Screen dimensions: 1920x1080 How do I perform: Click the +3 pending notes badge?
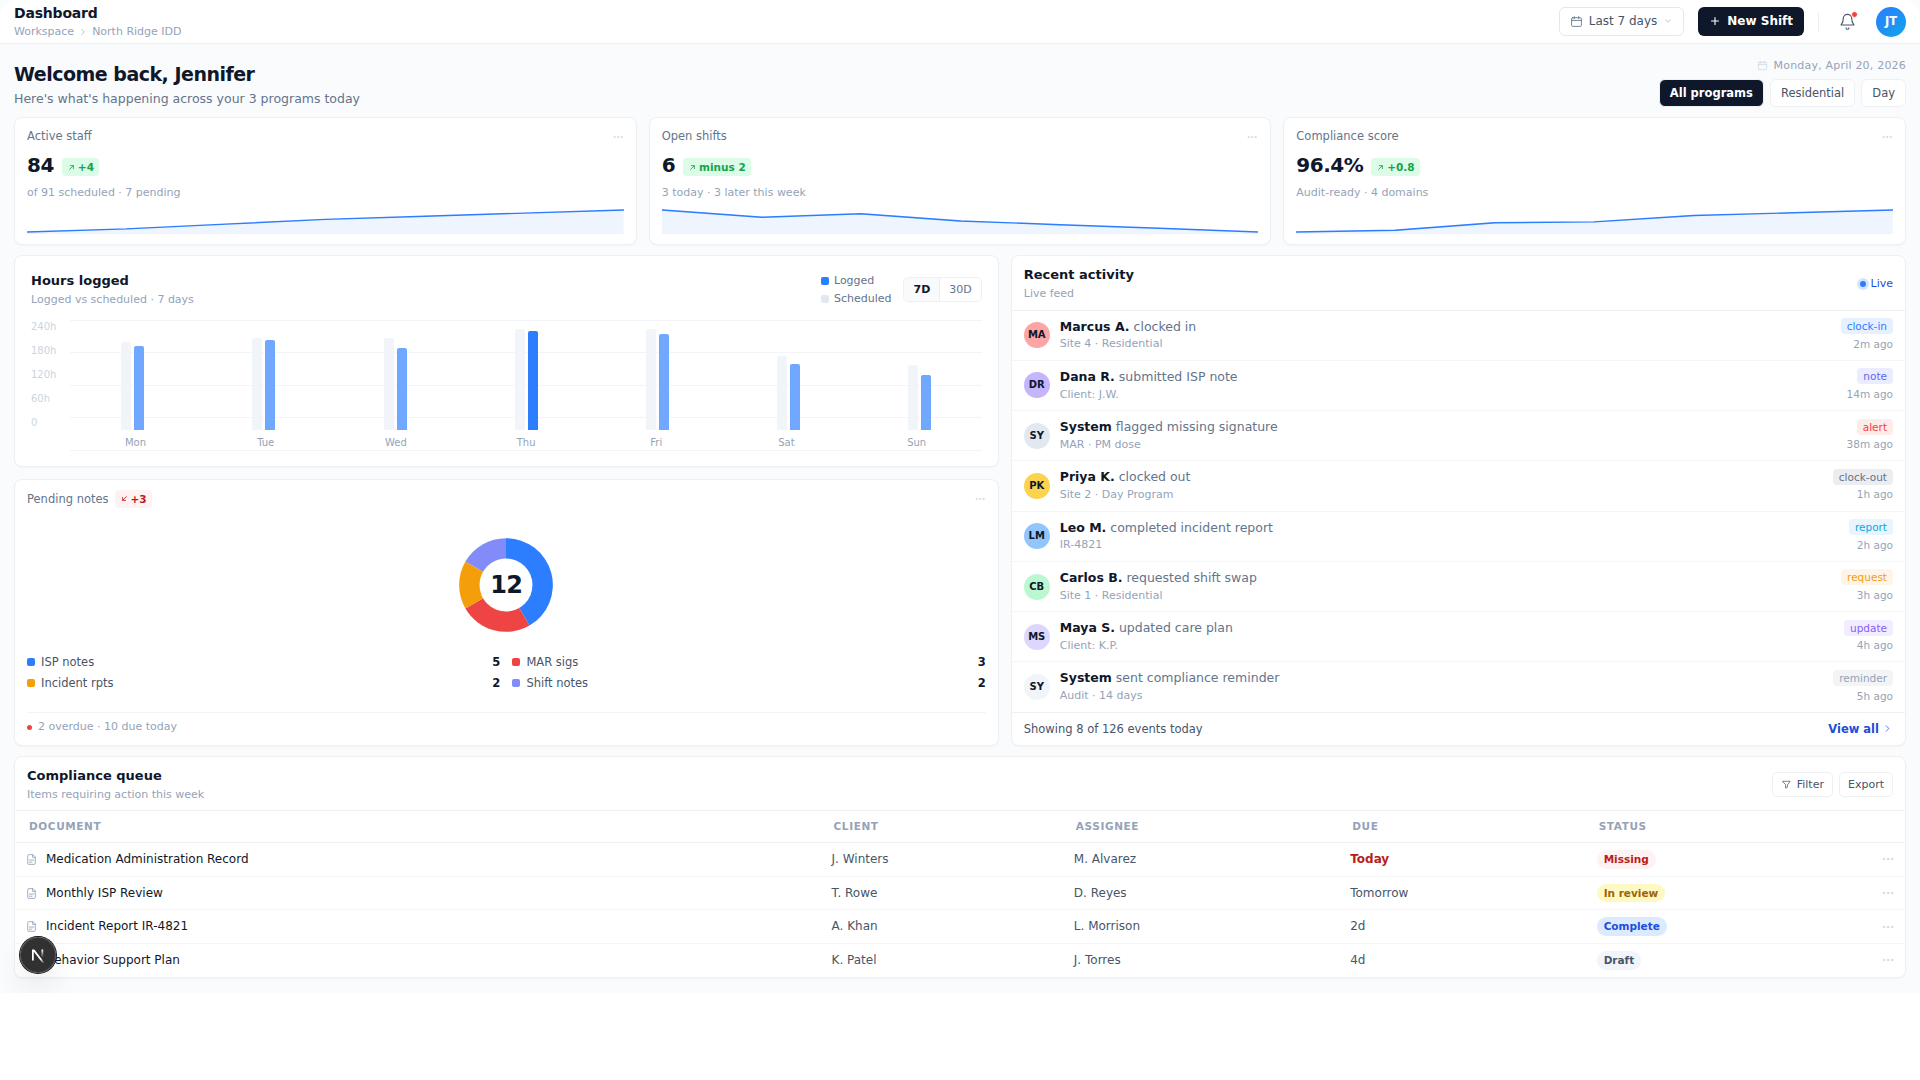(134, 500)
